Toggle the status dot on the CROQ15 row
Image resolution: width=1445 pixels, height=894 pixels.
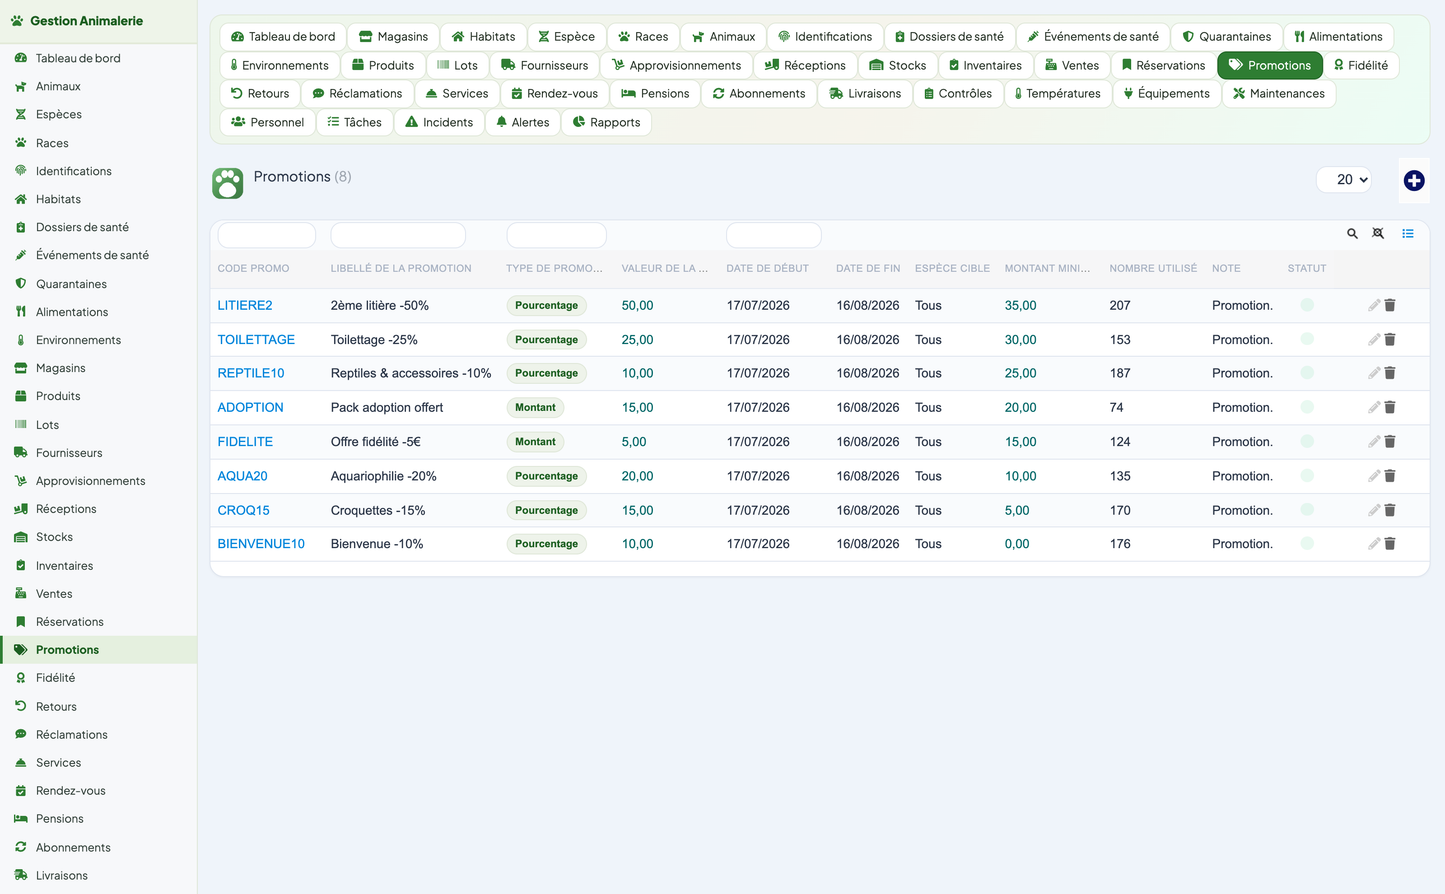point(1307,510)
